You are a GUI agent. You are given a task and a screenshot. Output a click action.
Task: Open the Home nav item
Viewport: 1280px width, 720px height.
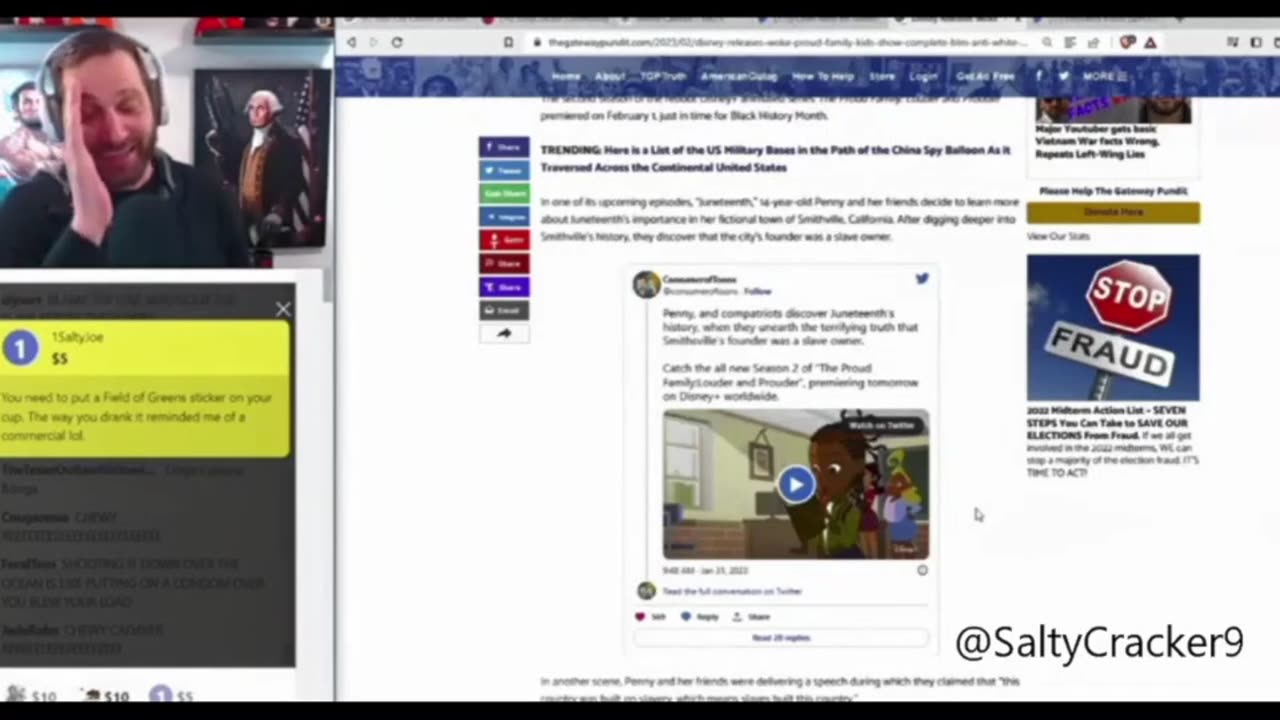(566, 76)
